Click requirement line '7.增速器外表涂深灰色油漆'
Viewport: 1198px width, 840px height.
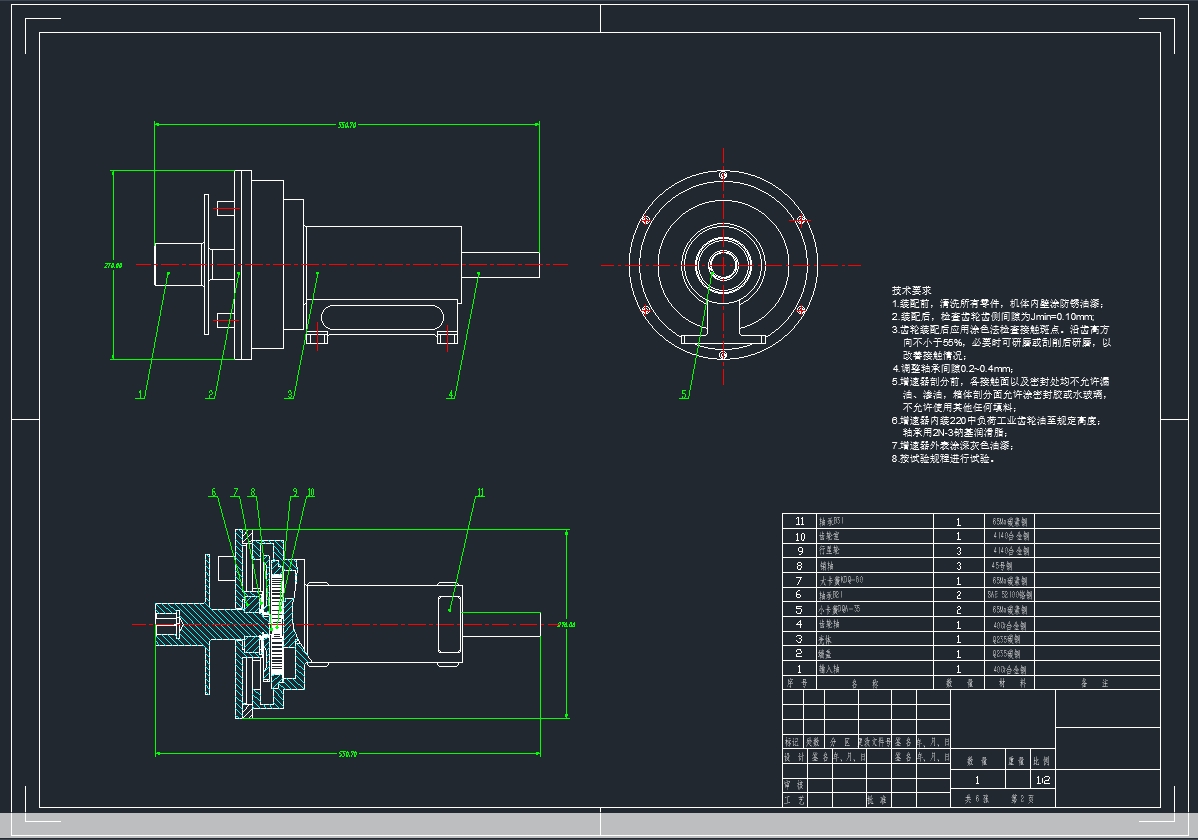click(x=953, y=446)
